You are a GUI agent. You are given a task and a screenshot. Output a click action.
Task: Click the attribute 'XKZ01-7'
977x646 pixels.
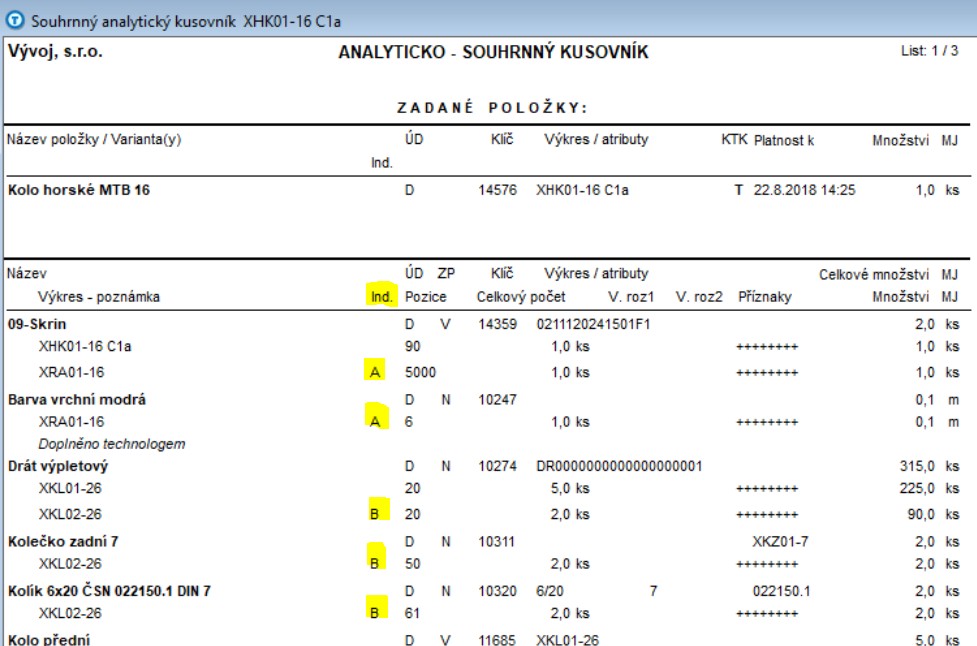click(780, 542)
